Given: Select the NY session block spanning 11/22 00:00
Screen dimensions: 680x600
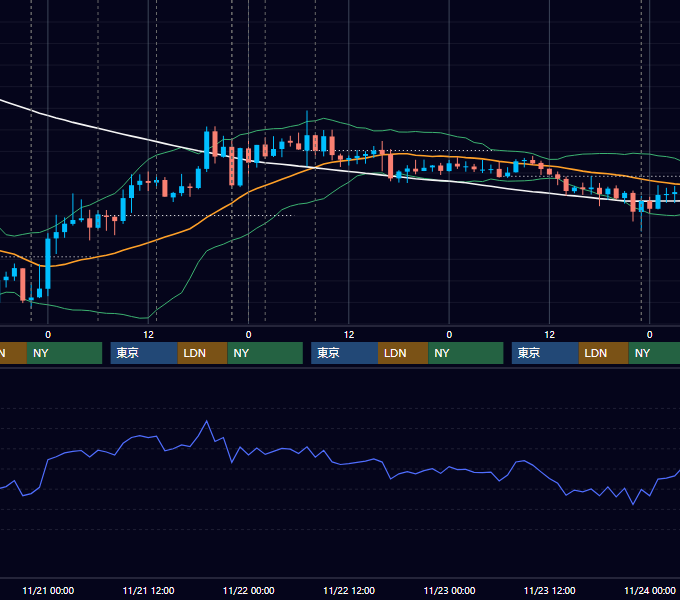Looking at the screenshot, I should click(x=265, y=353).
